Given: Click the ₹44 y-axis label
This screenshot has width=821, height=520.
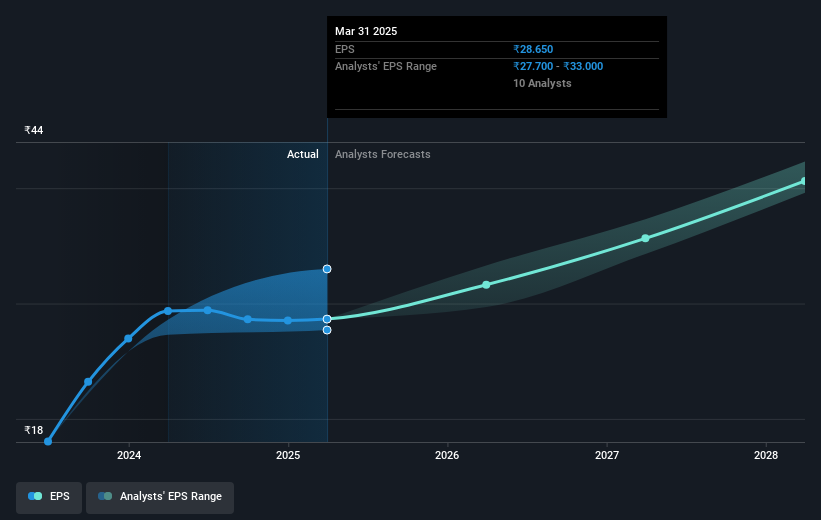Looking at the screenshot, I should [x=34, y=130].
